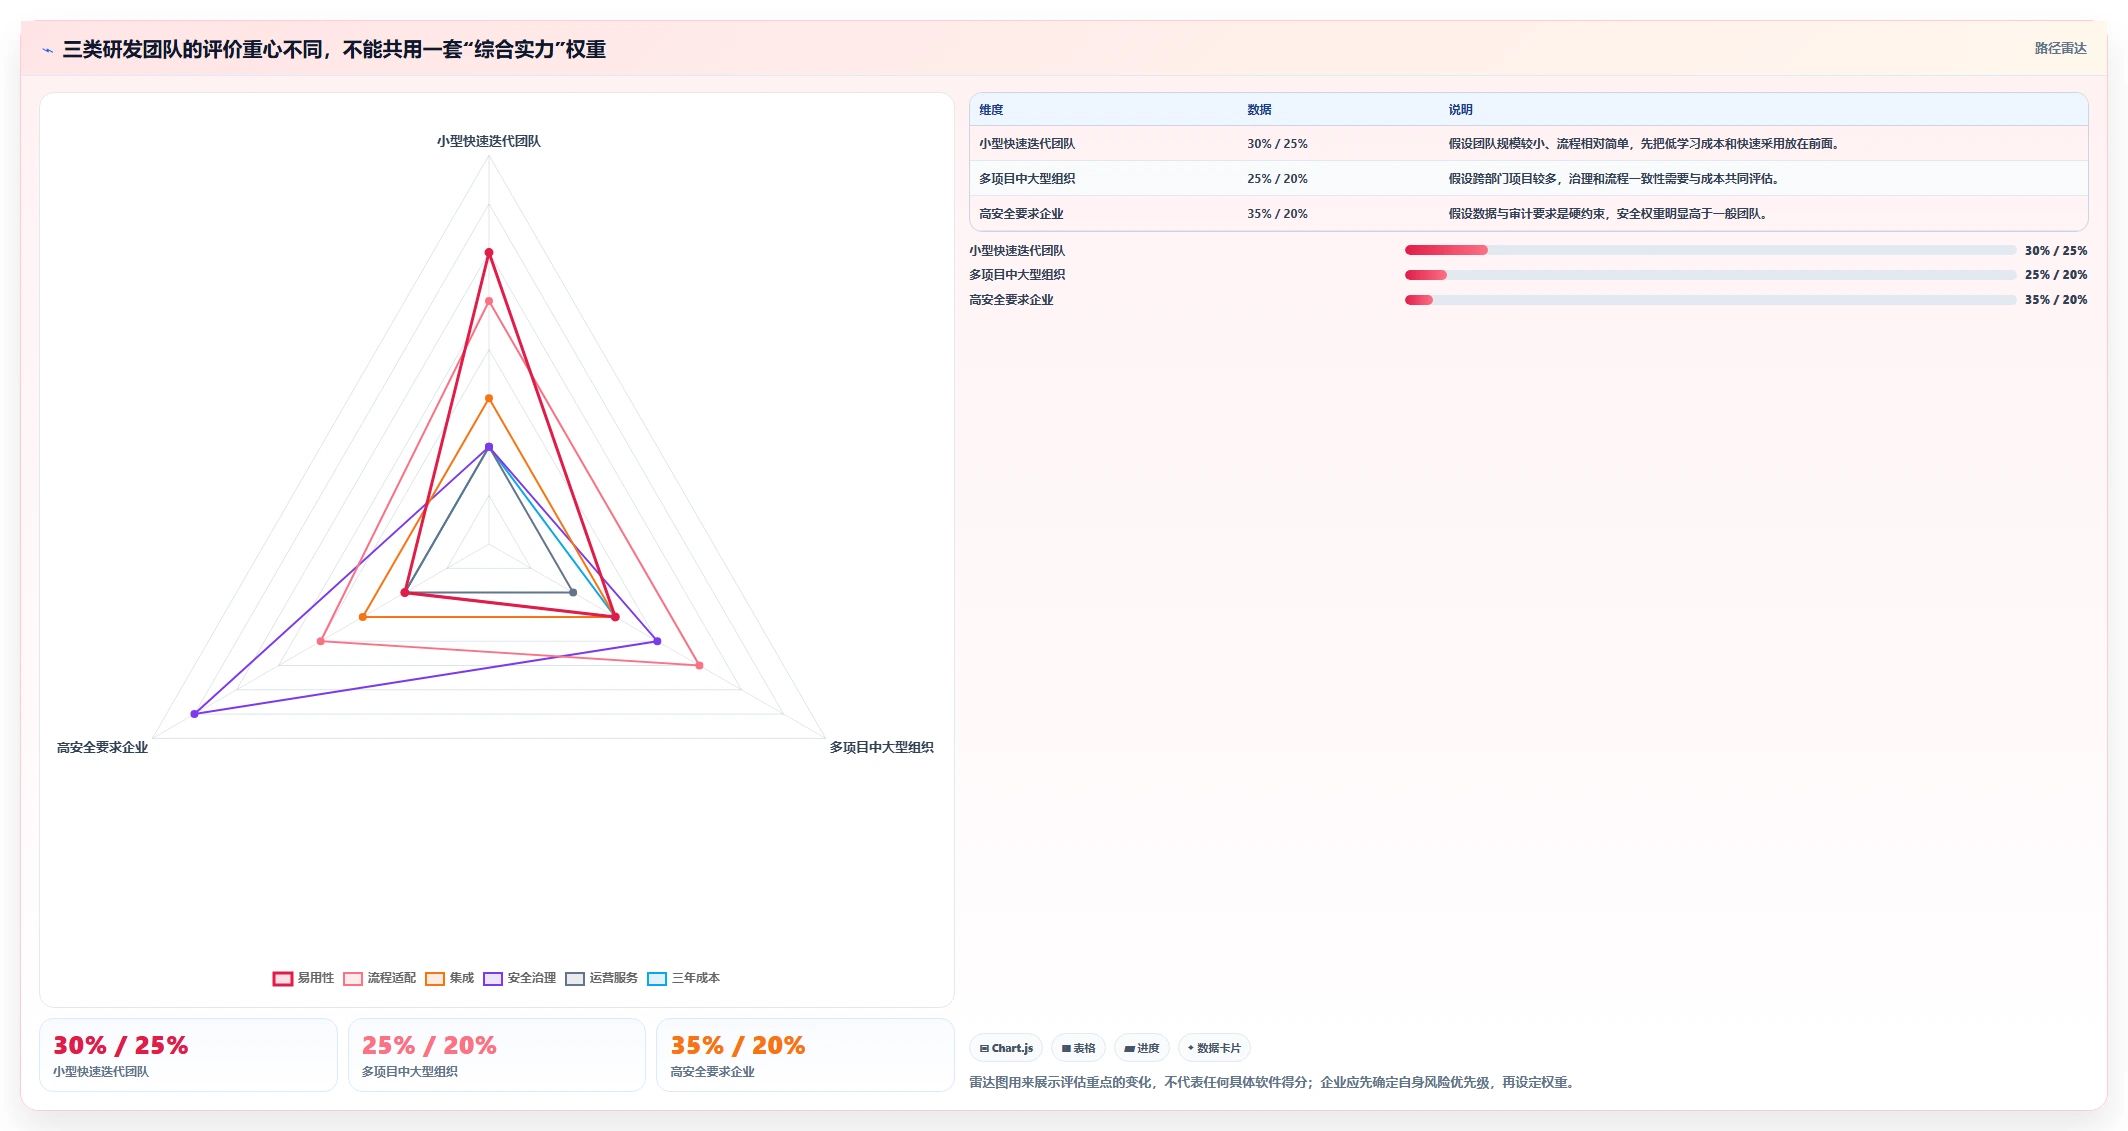Image resolution: width=2128 pixels, height=1131 pixels.
Task: Click the 数据卡片 tag
Action: (1214, 1048)
